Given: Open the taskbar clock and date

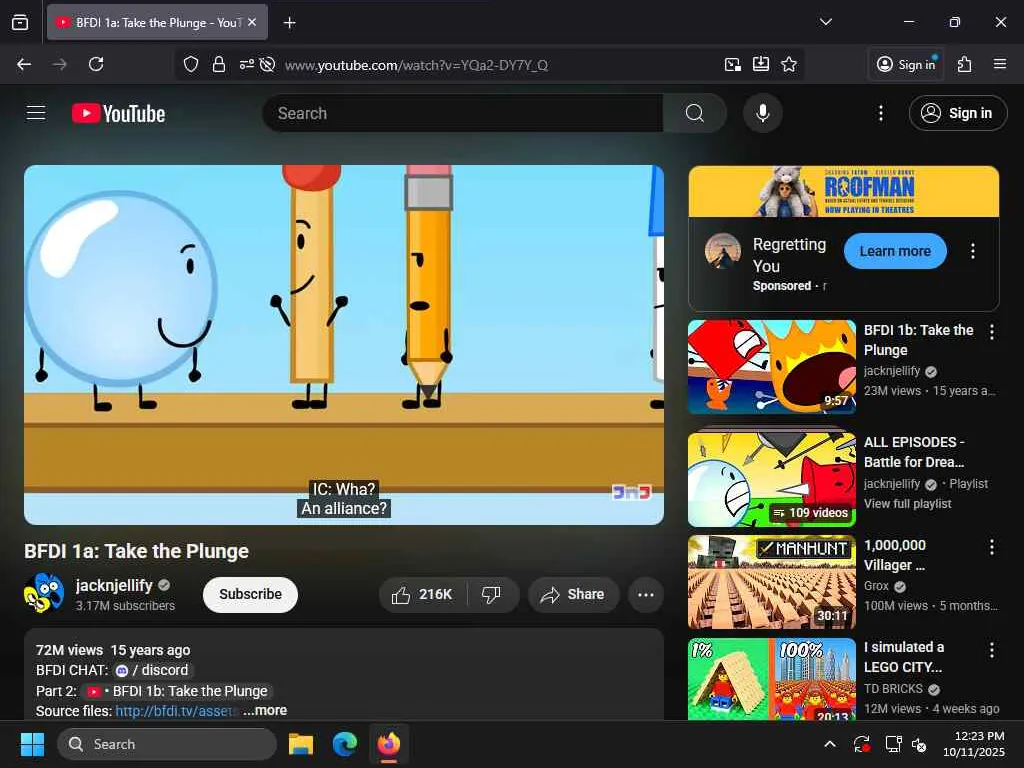Looking at the screenshot, I should pos(974,744).
